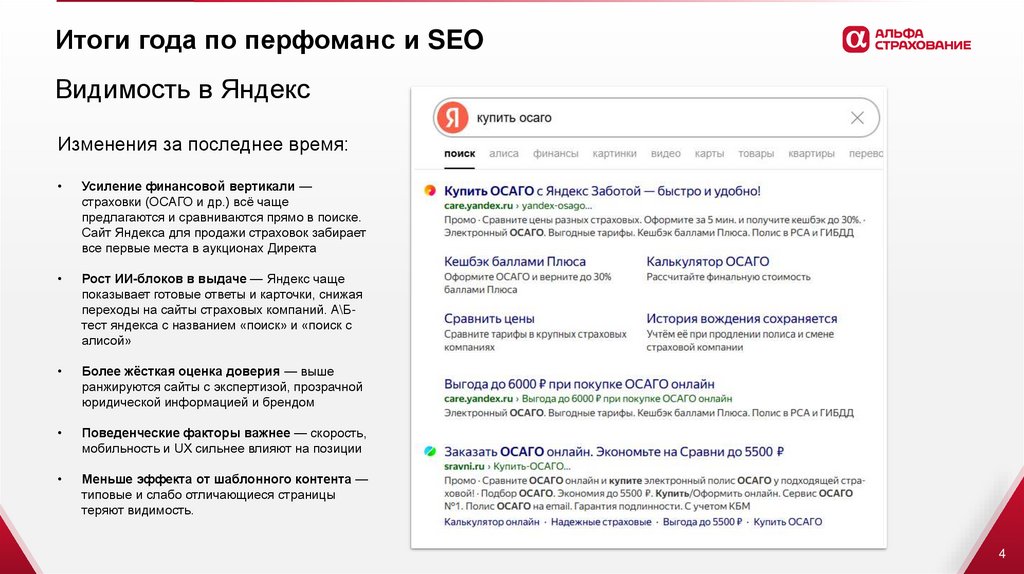Click bullet 'Усиление финансовой вертикали'
The height and width of the screenshot is (574, 1024).
(188, 186)
